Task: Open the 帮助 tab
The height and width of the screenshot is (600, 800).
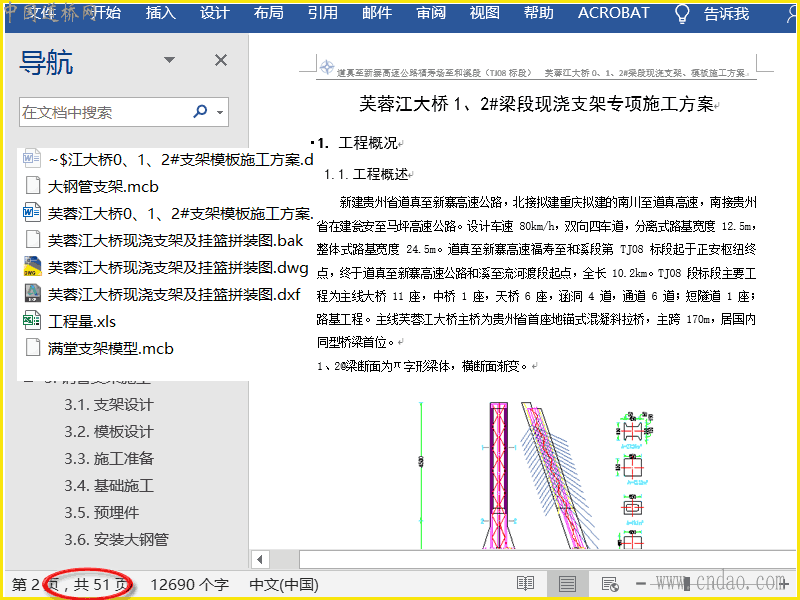Action: (x=539, y=13)
